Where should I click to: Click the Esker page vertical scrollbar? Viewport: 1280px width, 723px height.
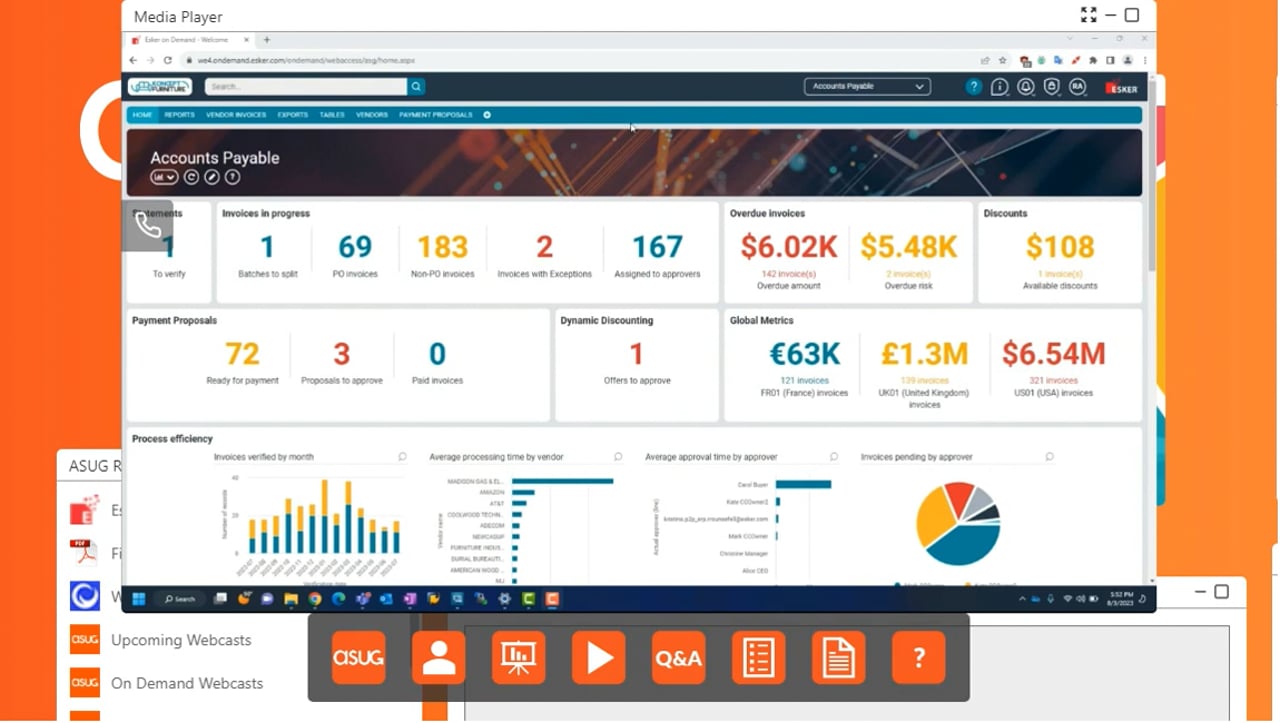1150,176
